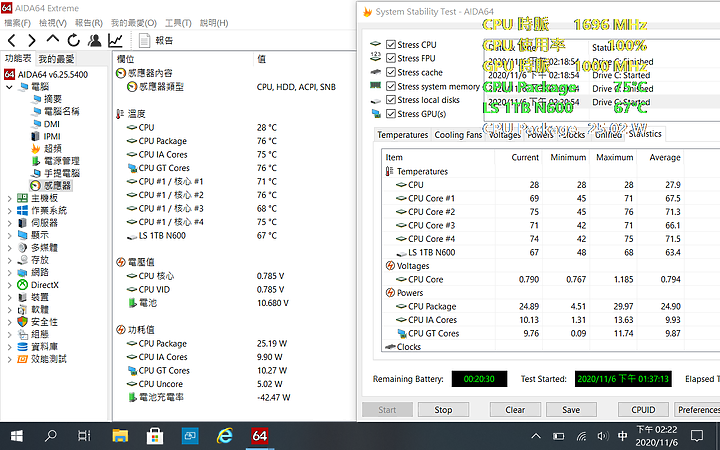Toggle the Stress FPU checkbox

pos(391,58)
